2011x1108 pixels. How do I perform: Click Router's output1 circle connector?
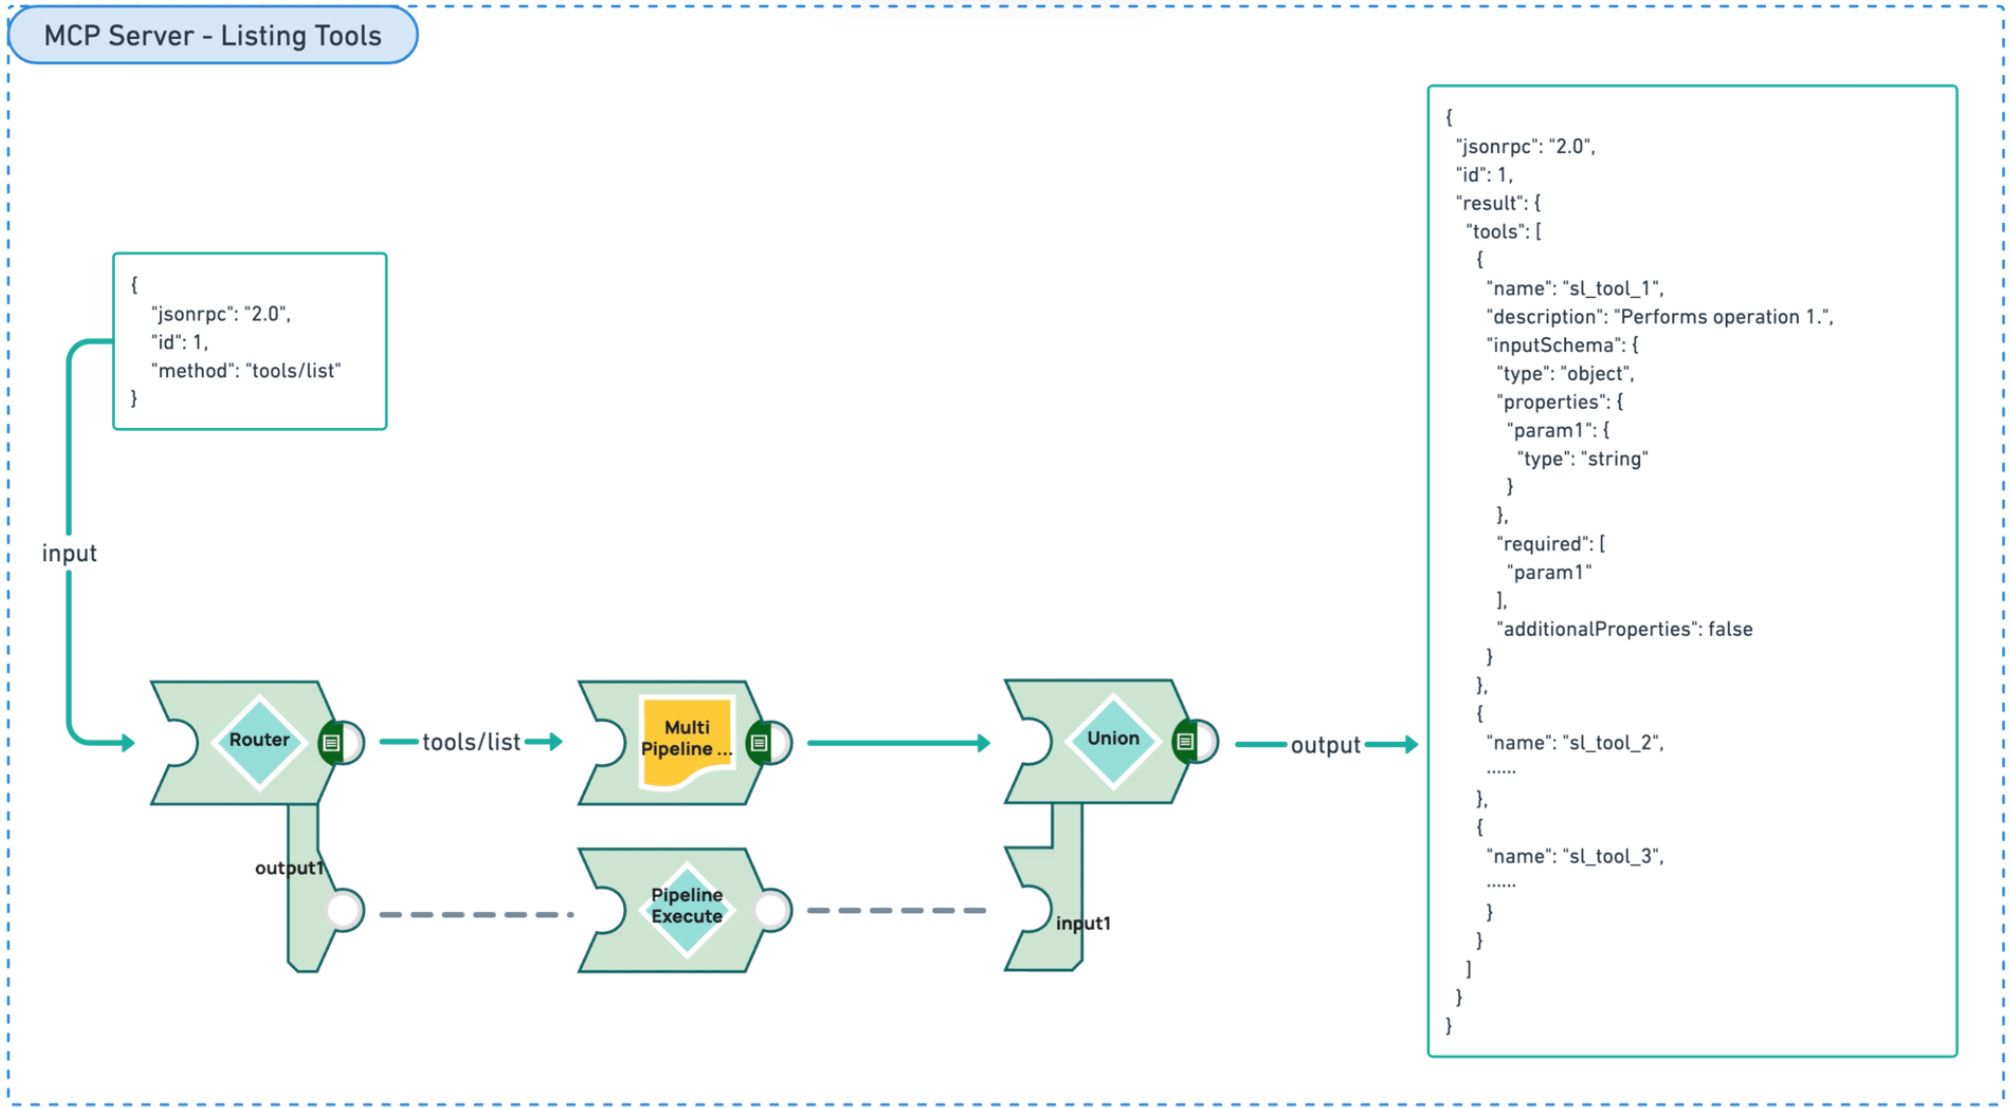[344, 910]
